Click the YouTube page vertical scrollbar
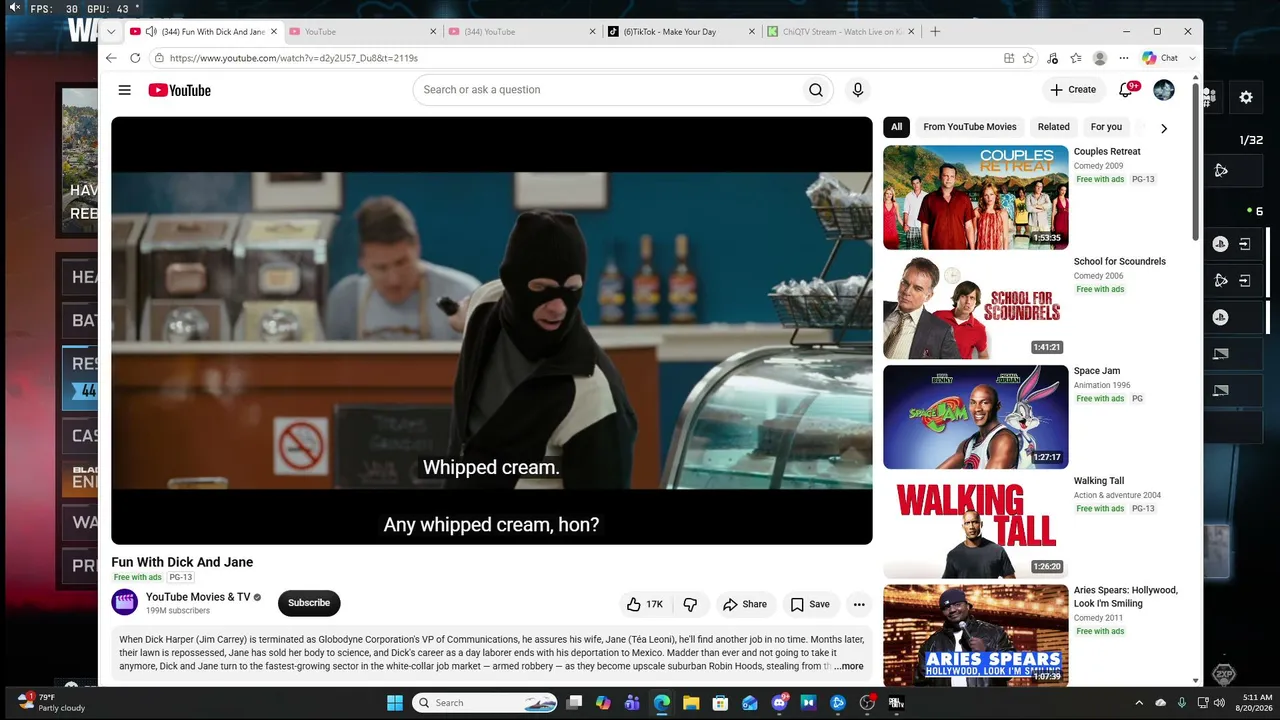The image size is (1280, 720). point(1196,160)
